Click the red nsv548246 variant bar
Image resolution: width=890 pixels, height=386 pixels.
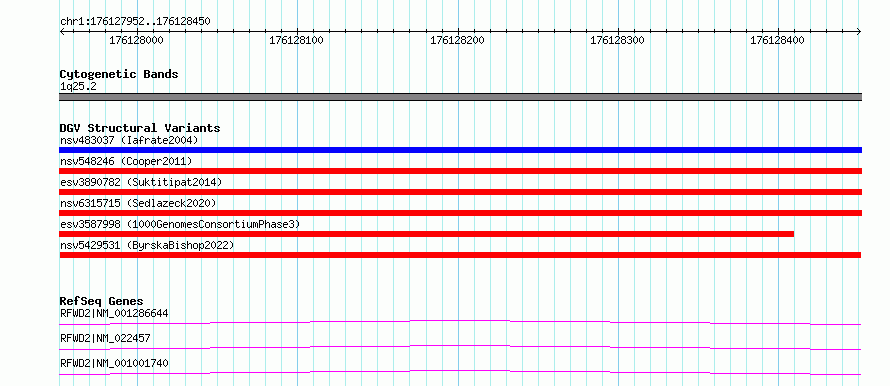pyautogui.click(x=460, y=171)
